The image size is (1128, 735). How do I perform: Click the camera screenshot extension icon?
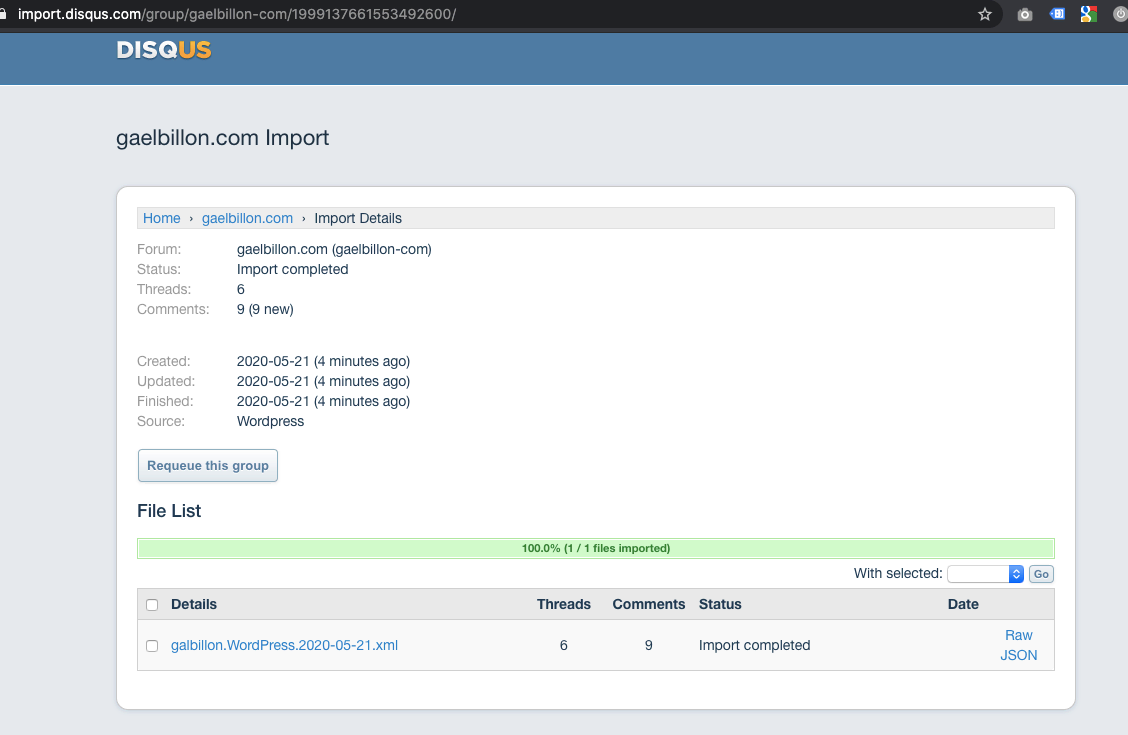coord(1023,14)
